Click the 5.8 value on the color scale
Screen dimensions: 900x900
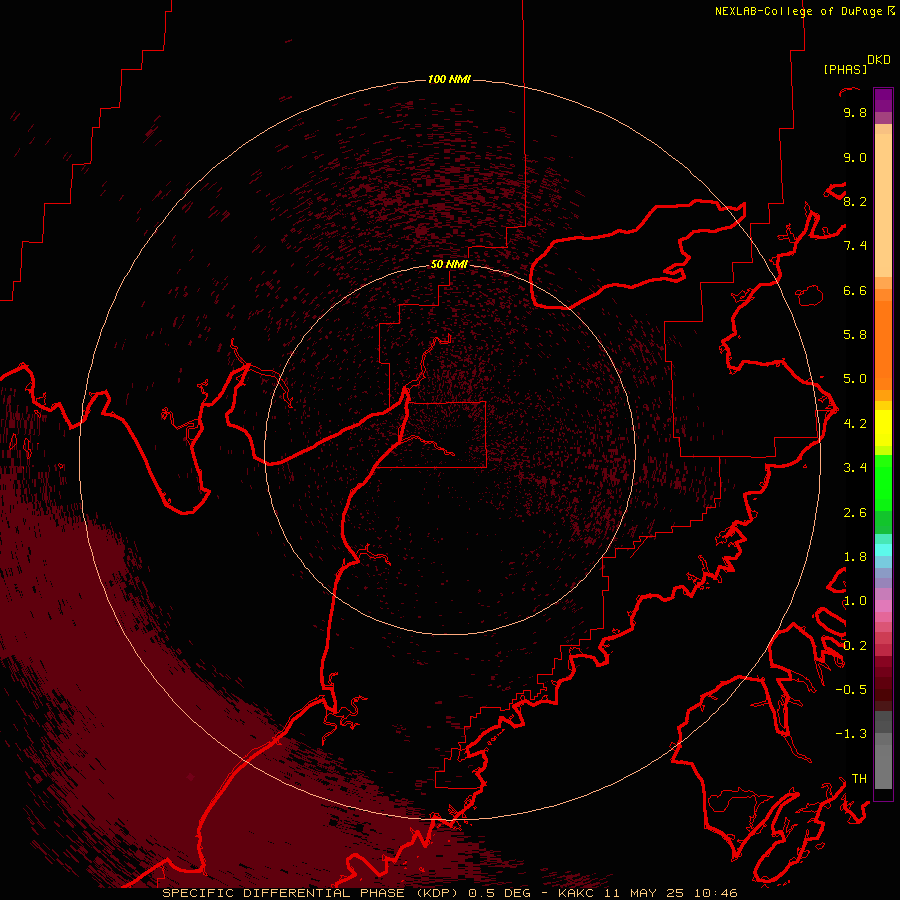(855, 335)
